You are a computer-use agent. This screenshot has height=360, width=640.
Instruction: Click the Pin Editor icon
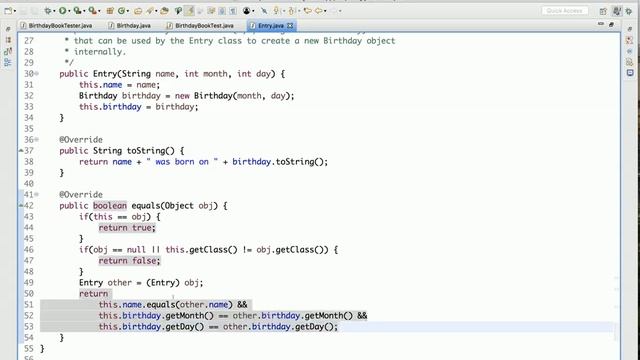click(x=264, y=11)
